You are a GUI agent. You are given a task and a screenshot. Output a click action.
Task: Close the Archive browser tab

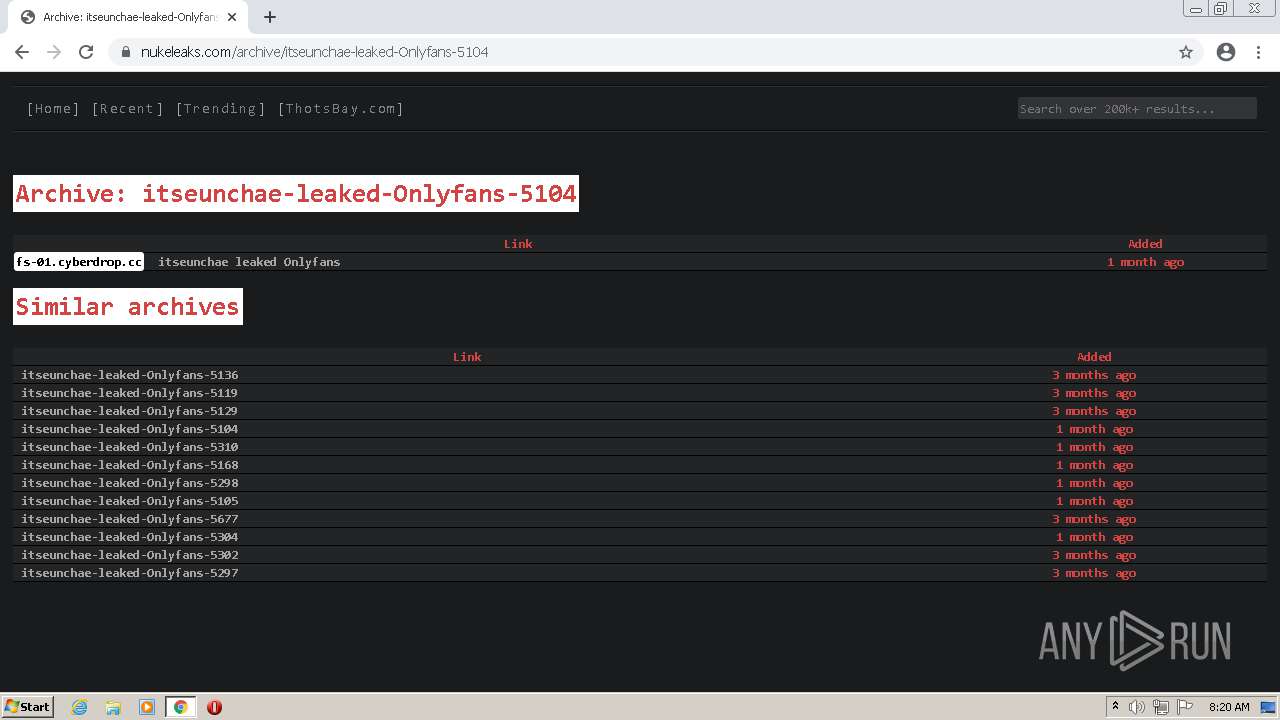click(x=232, y=17)
